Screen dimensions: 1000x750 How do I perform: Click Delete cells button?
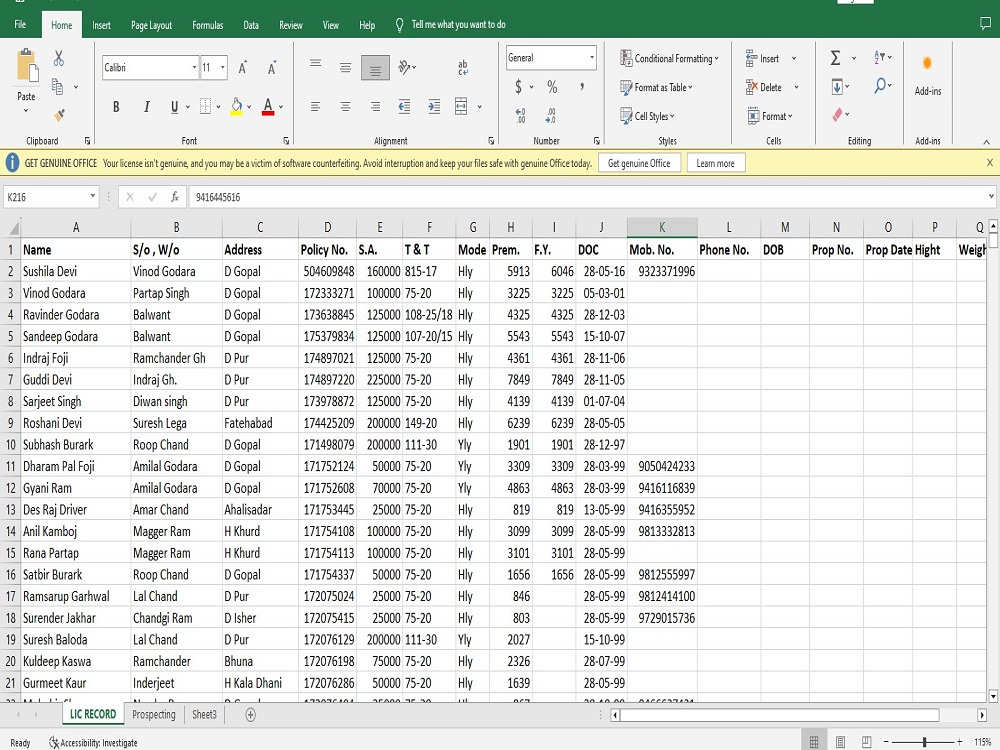763,87
